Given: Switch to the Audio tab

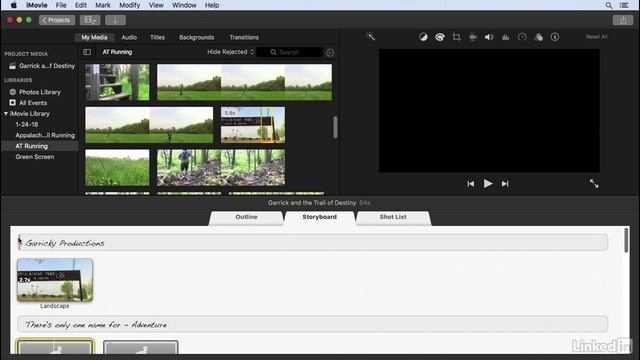Looking at the screenshot, I should (129, 37).
